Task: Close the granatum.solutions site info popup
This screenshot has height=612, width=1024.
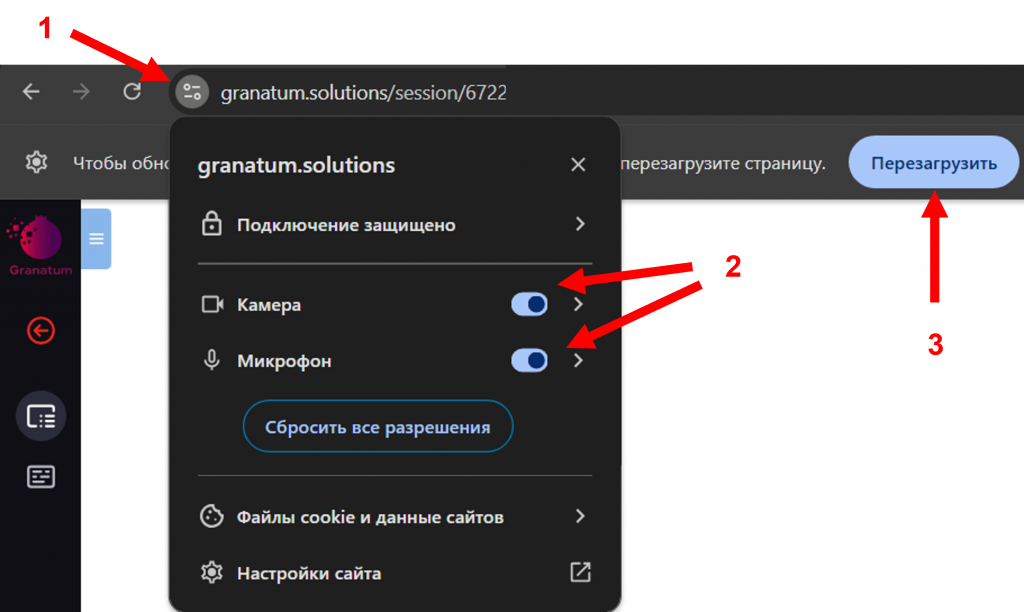Action: [x=578, y=165]
